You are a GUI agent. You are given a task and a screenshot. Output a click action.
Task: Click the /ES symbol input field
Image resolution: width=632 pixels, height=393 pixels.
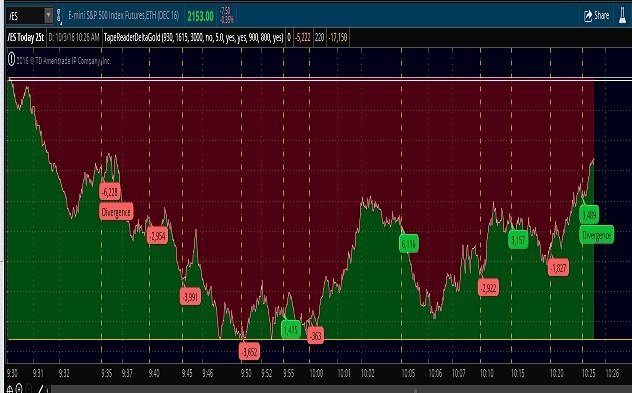click(x=25, y=16)
